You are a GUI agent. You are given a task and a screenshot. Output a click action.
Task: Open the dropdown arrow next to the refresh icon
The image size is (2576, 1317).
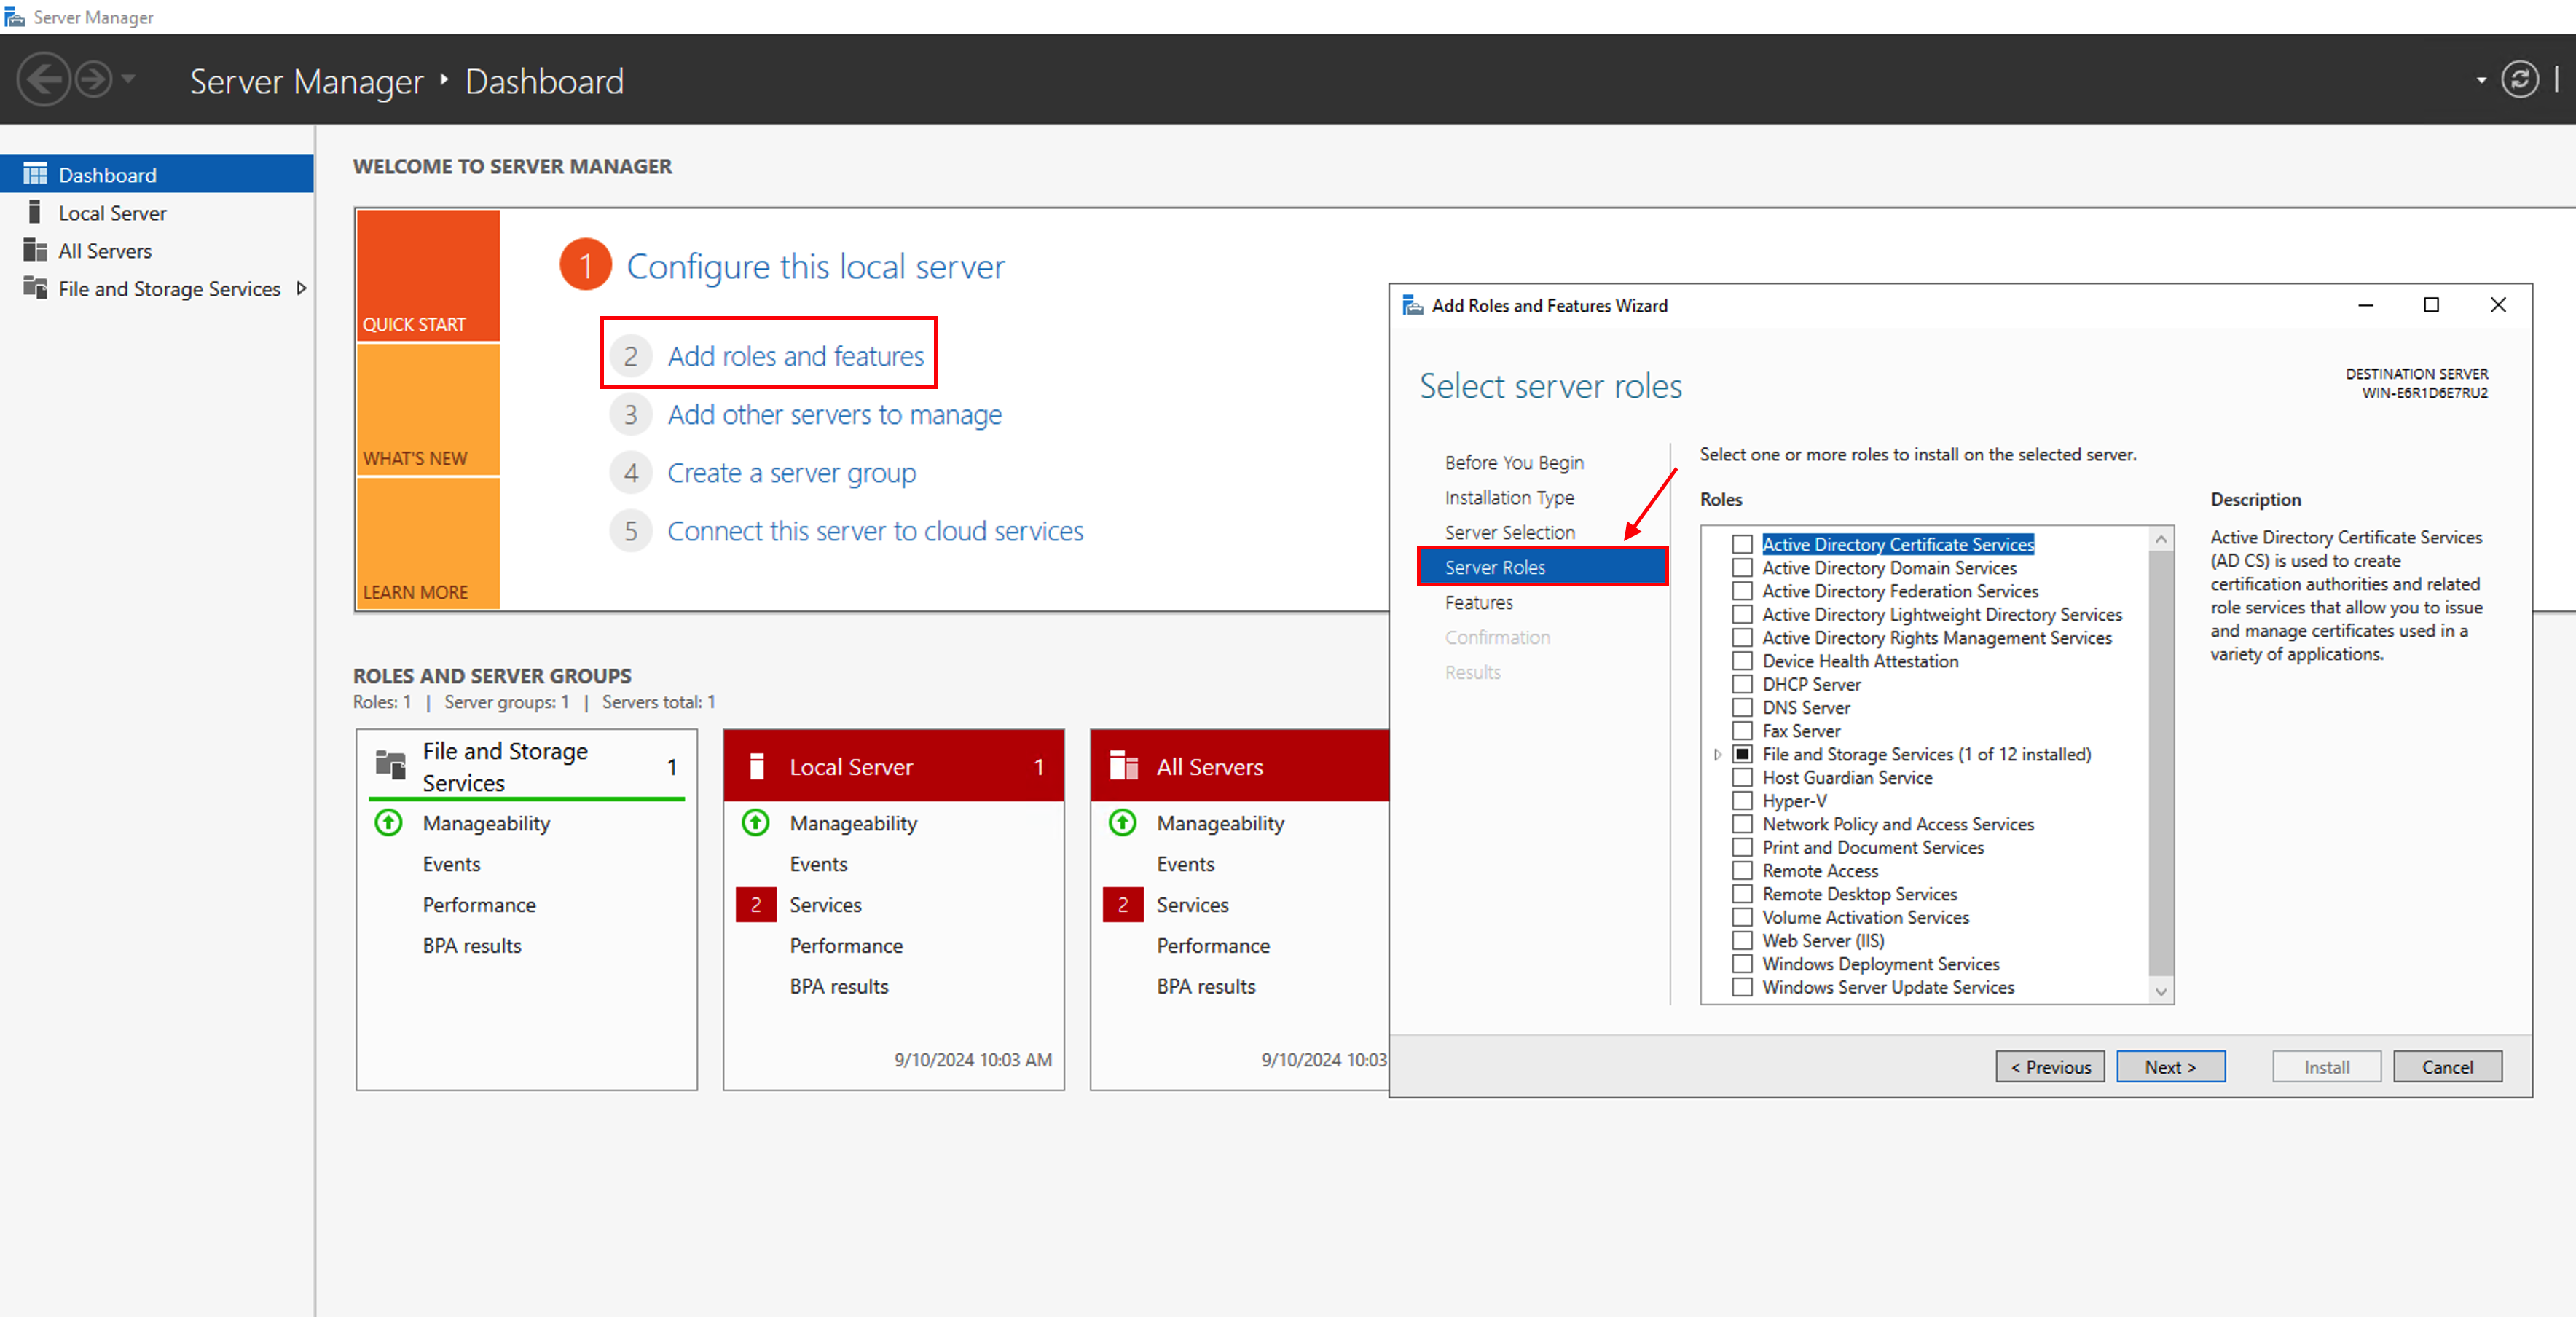(2481, 80)
